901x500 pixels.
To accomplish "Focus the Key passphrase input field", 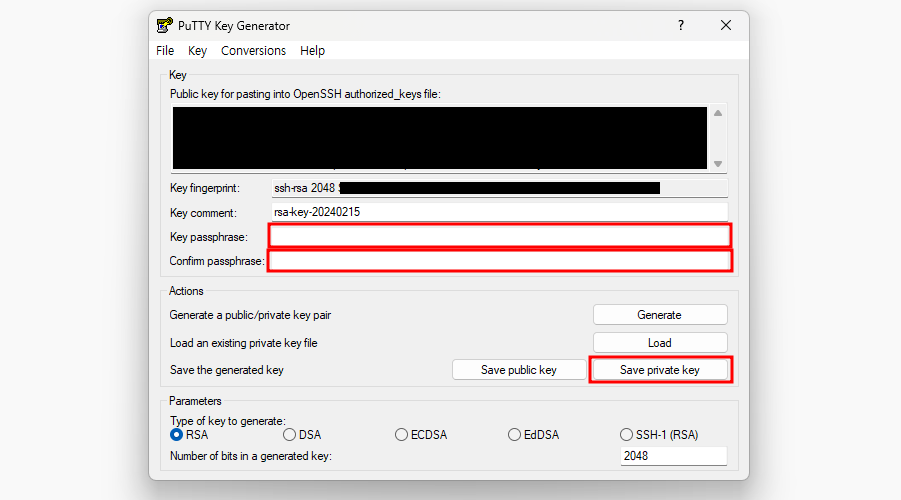I will (499, 236).
